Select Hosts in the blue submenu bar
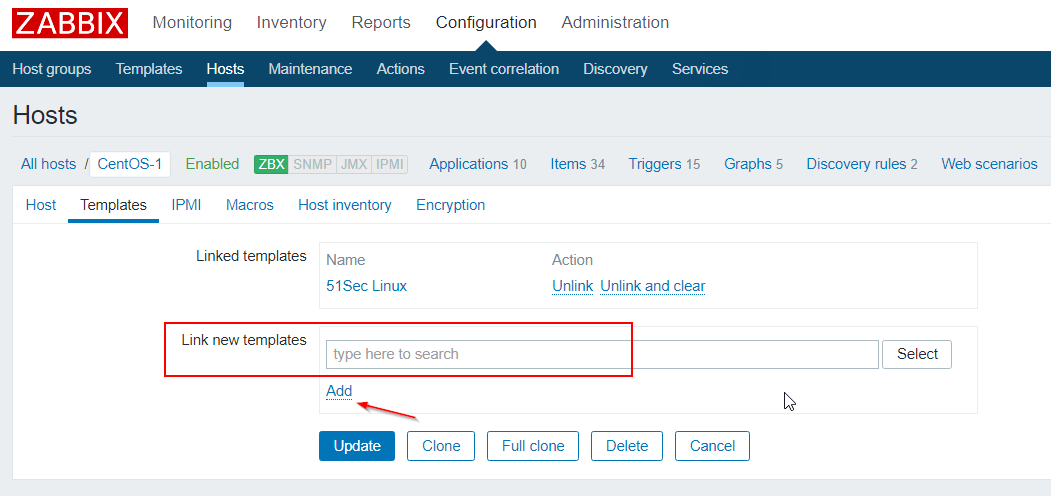The height and width of the screenshot is (496, 1051). 225,69
